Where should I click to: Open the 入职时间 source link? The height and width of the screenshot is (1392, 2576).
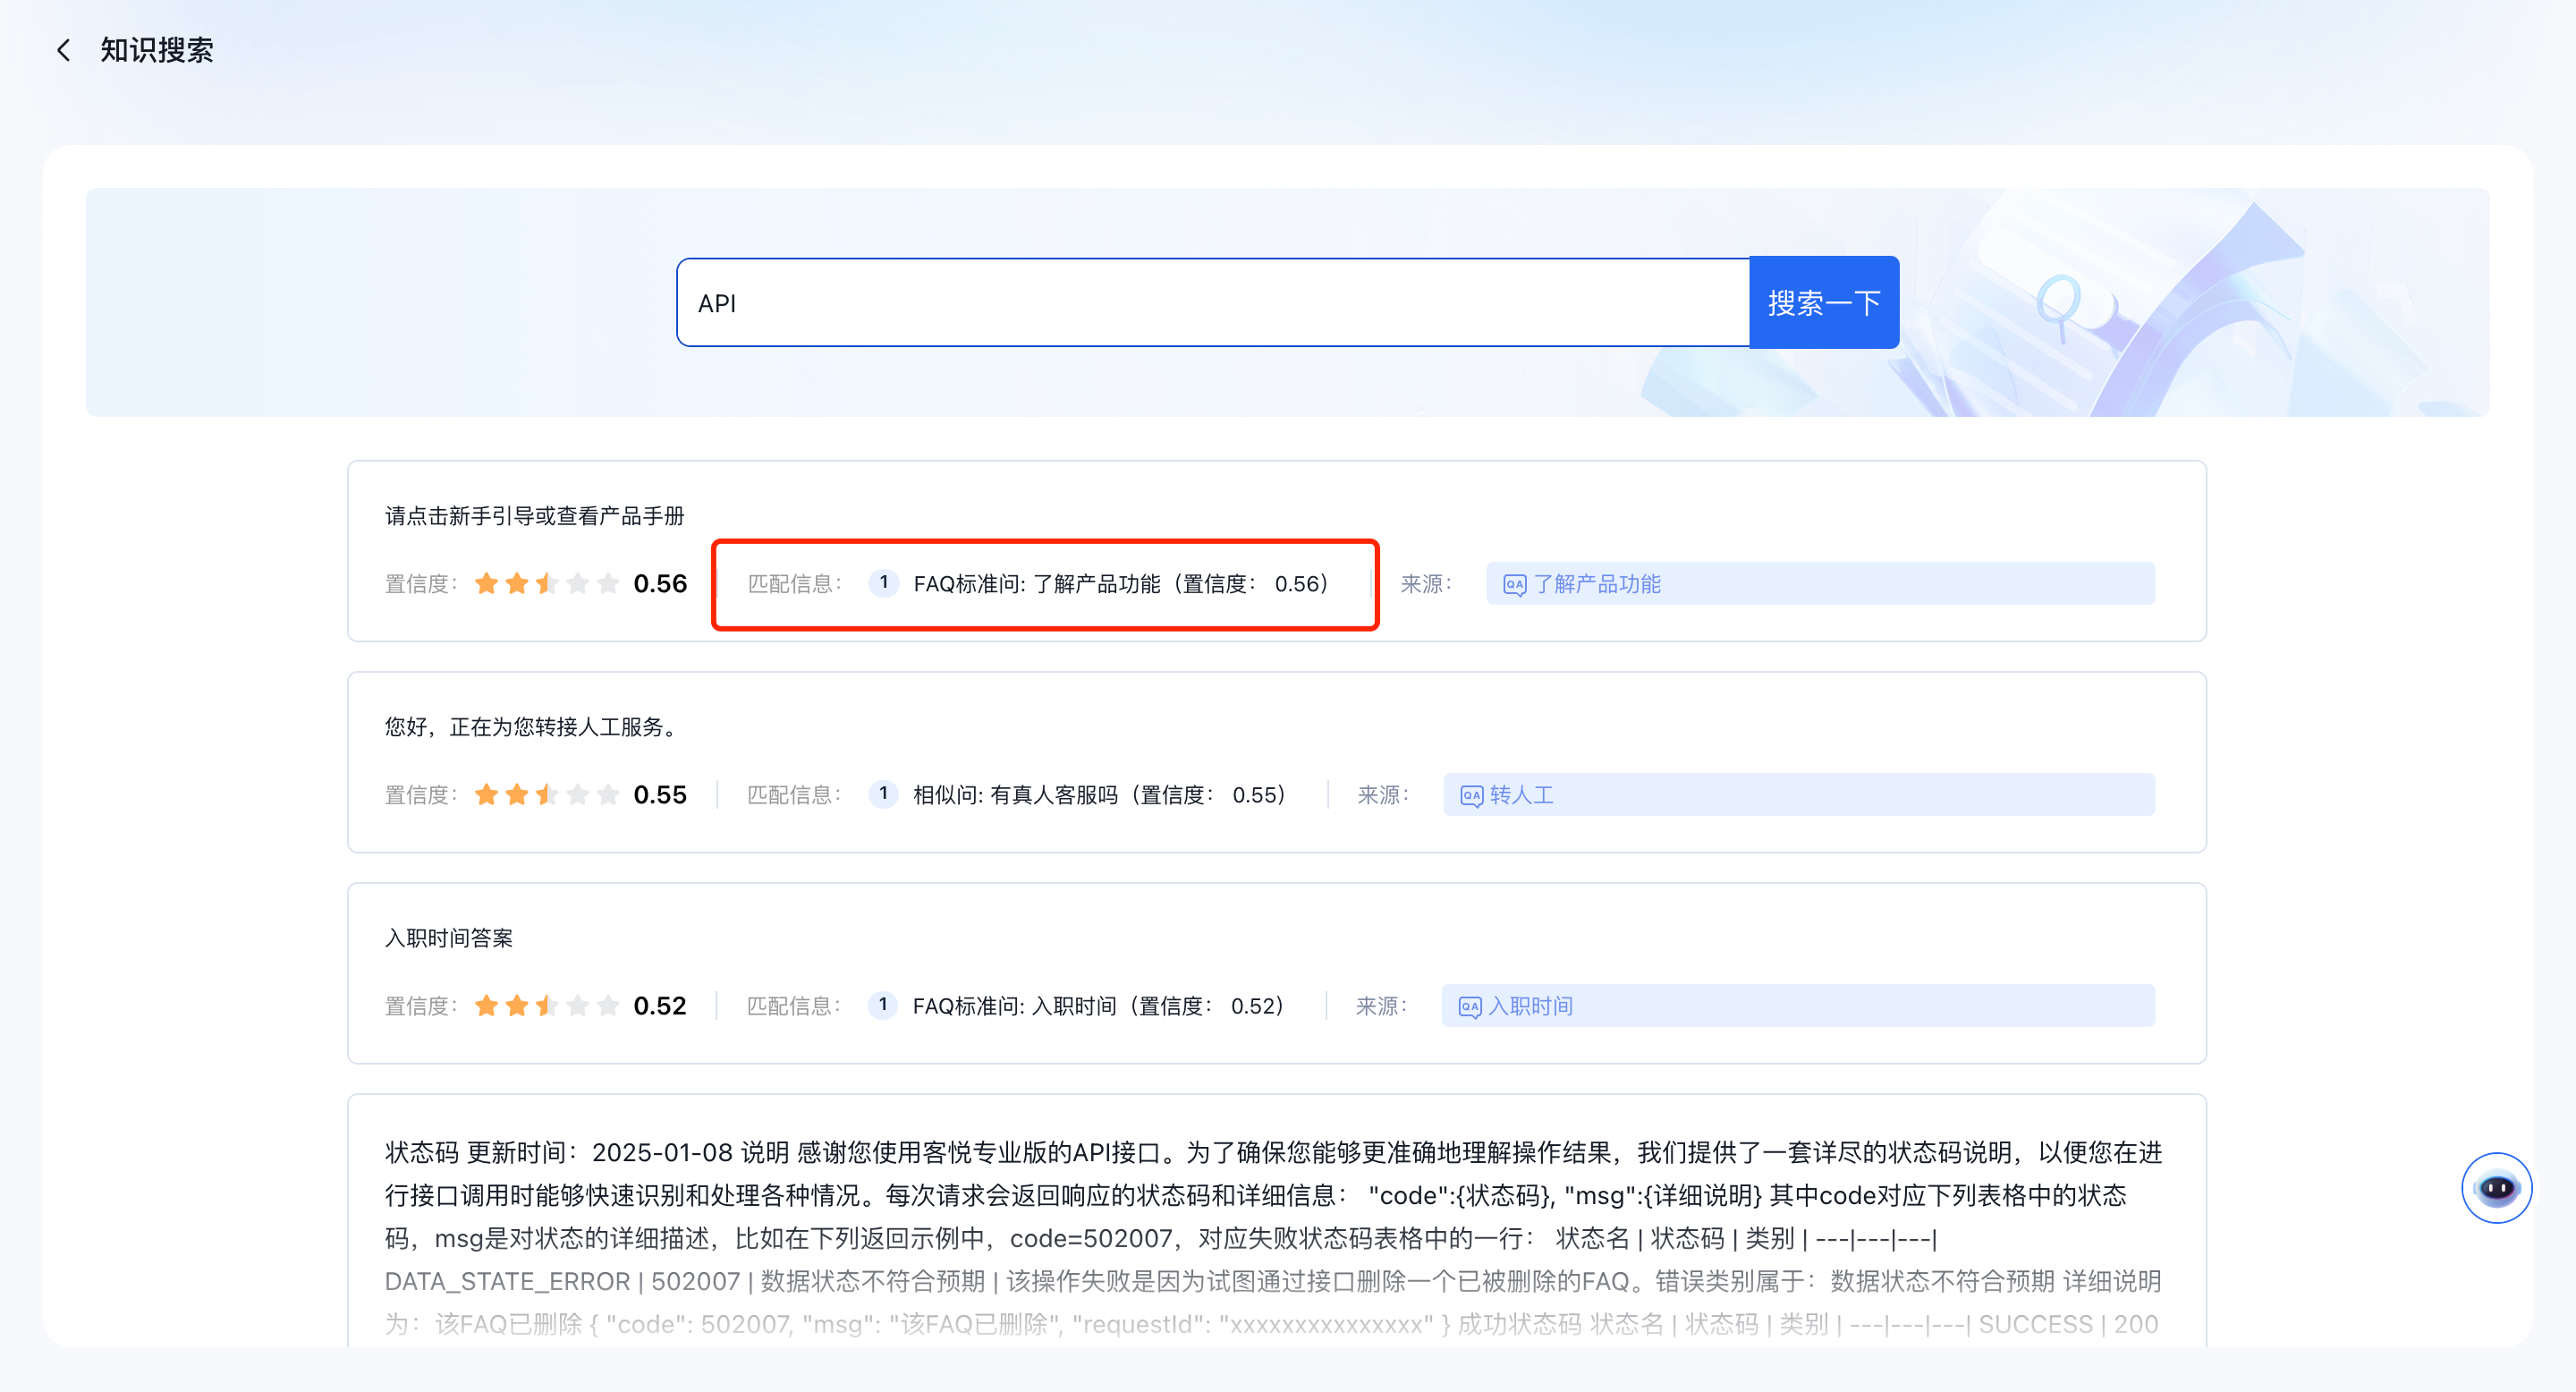point(1530,1006)
